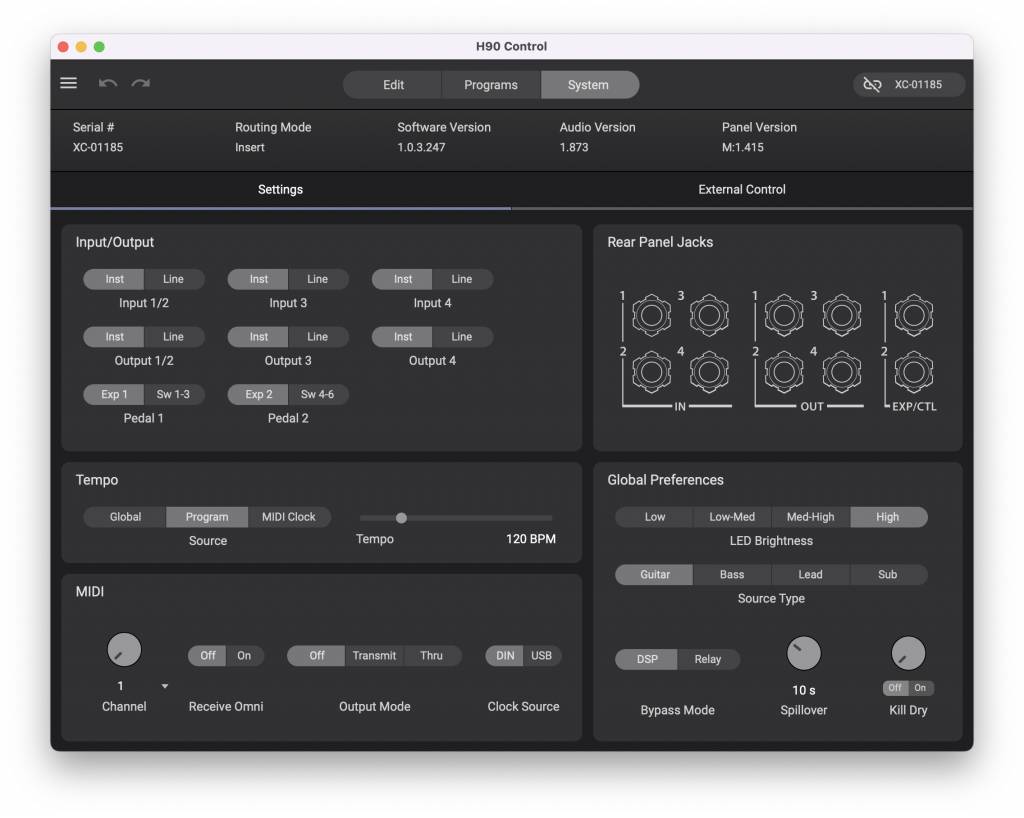The width and height of the screenshot is (1024, 818).
Task: Click the Exp 1 pedal button
Action: tap(112, 394)
